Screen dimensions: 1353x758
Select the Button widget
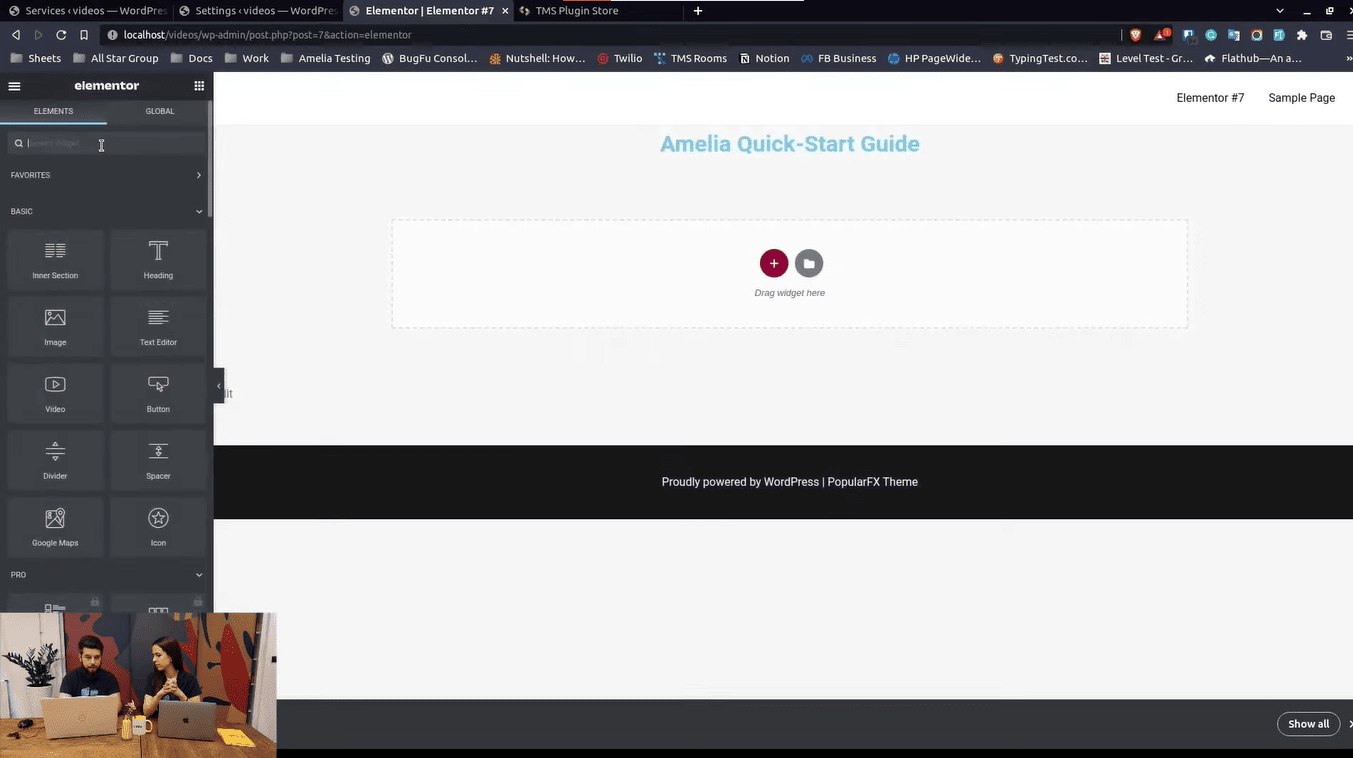(x=158, y=394)
